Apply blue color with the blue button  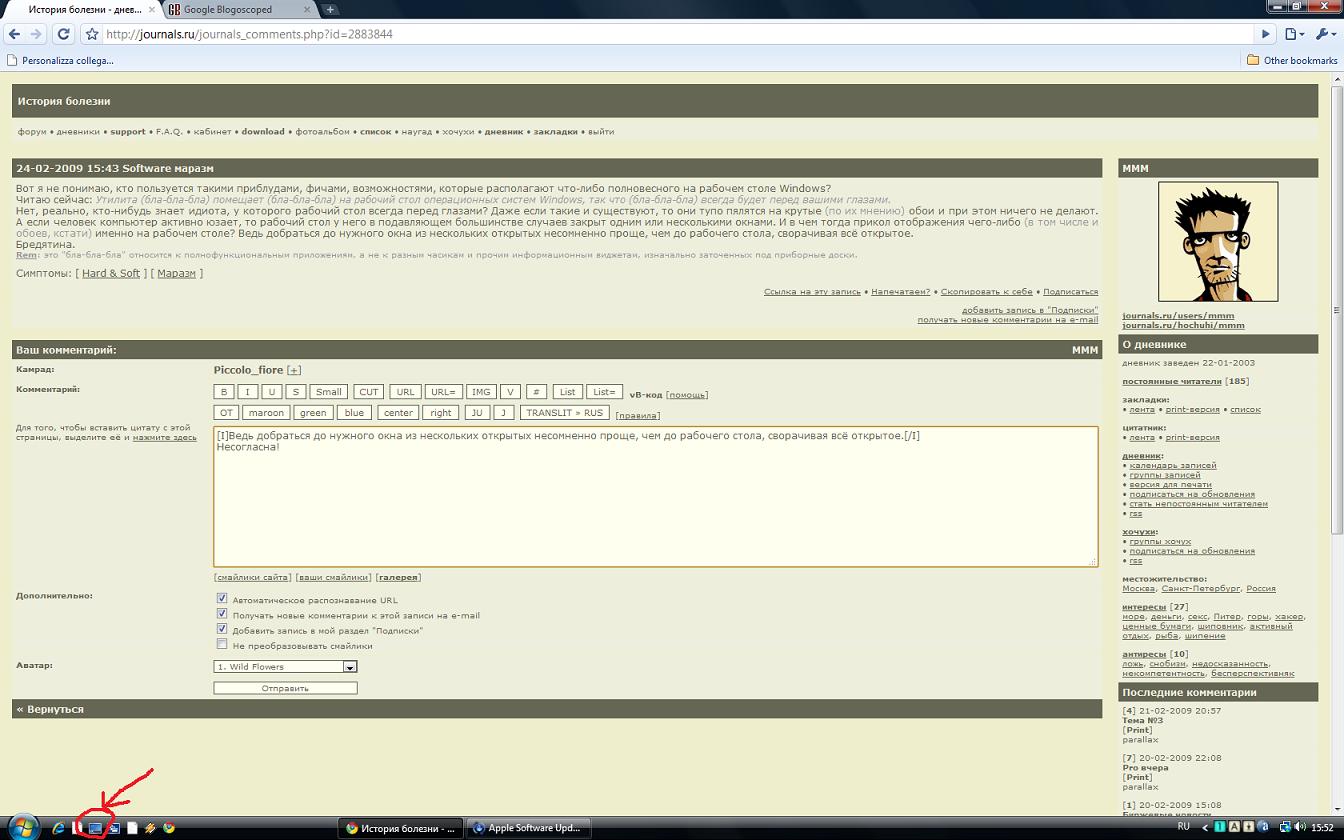point(354,413)
